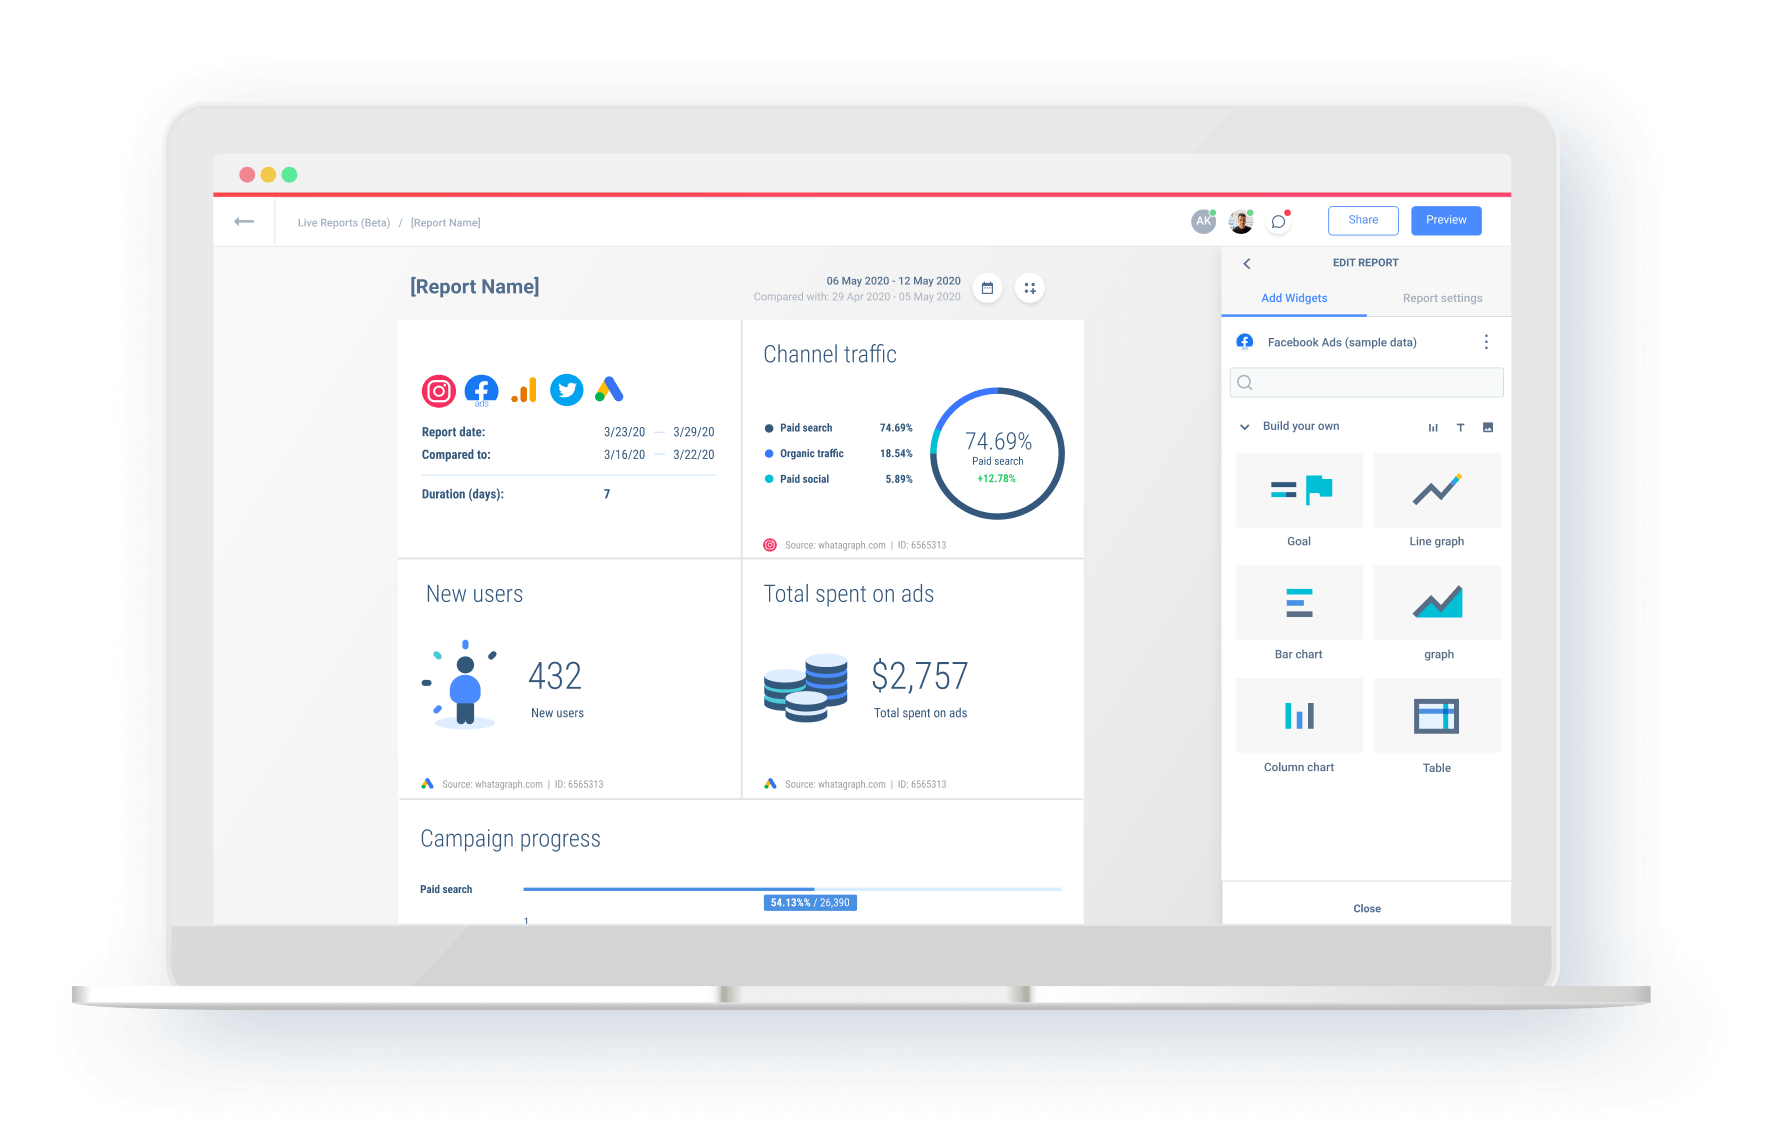Click the Instagram channel icon

coord(438,390)
